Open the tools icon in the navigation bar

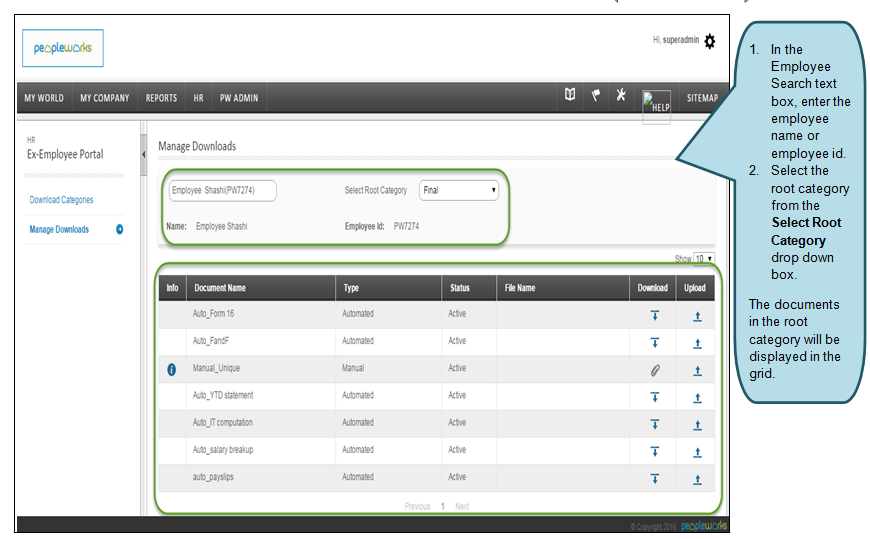(x=621, y=96)
